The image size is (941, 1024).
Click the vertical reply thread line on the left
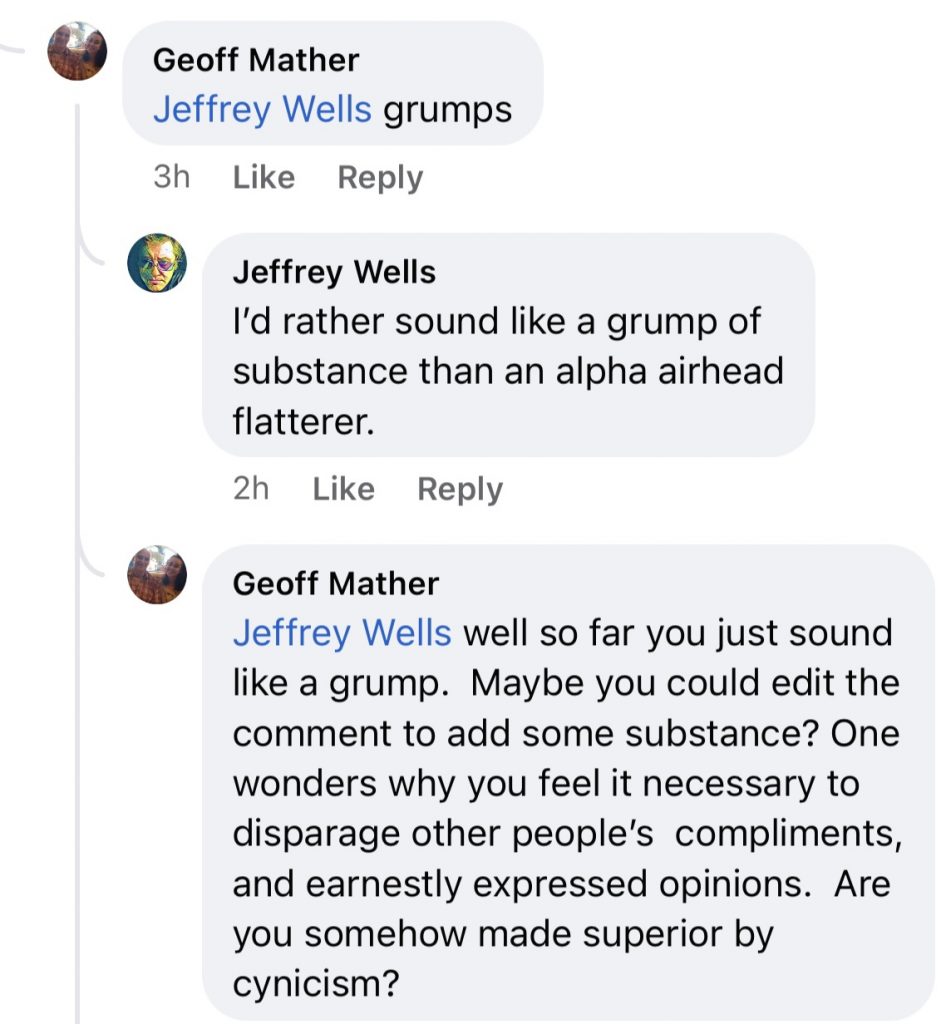[77, 600]
